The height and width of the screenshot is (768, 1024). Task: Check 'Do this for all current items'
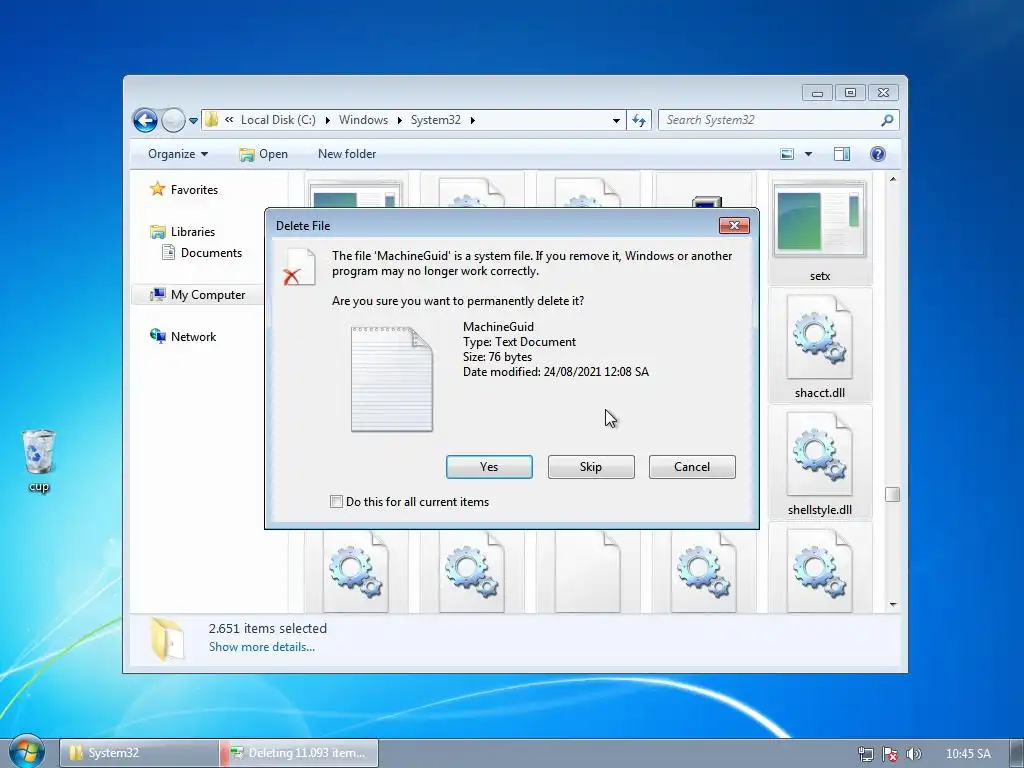(336, 502)
